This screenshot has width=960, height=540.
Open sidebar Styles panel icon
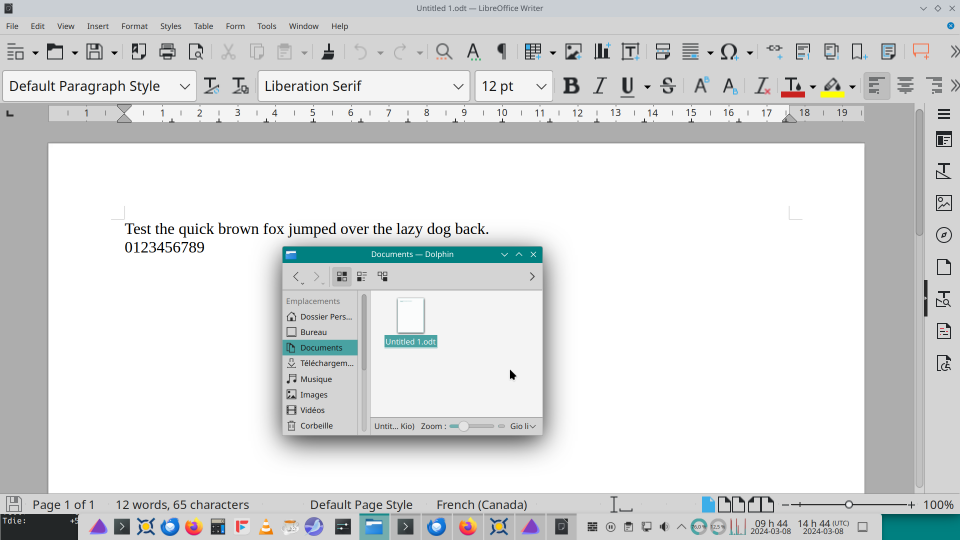click(x=944, y=171)
